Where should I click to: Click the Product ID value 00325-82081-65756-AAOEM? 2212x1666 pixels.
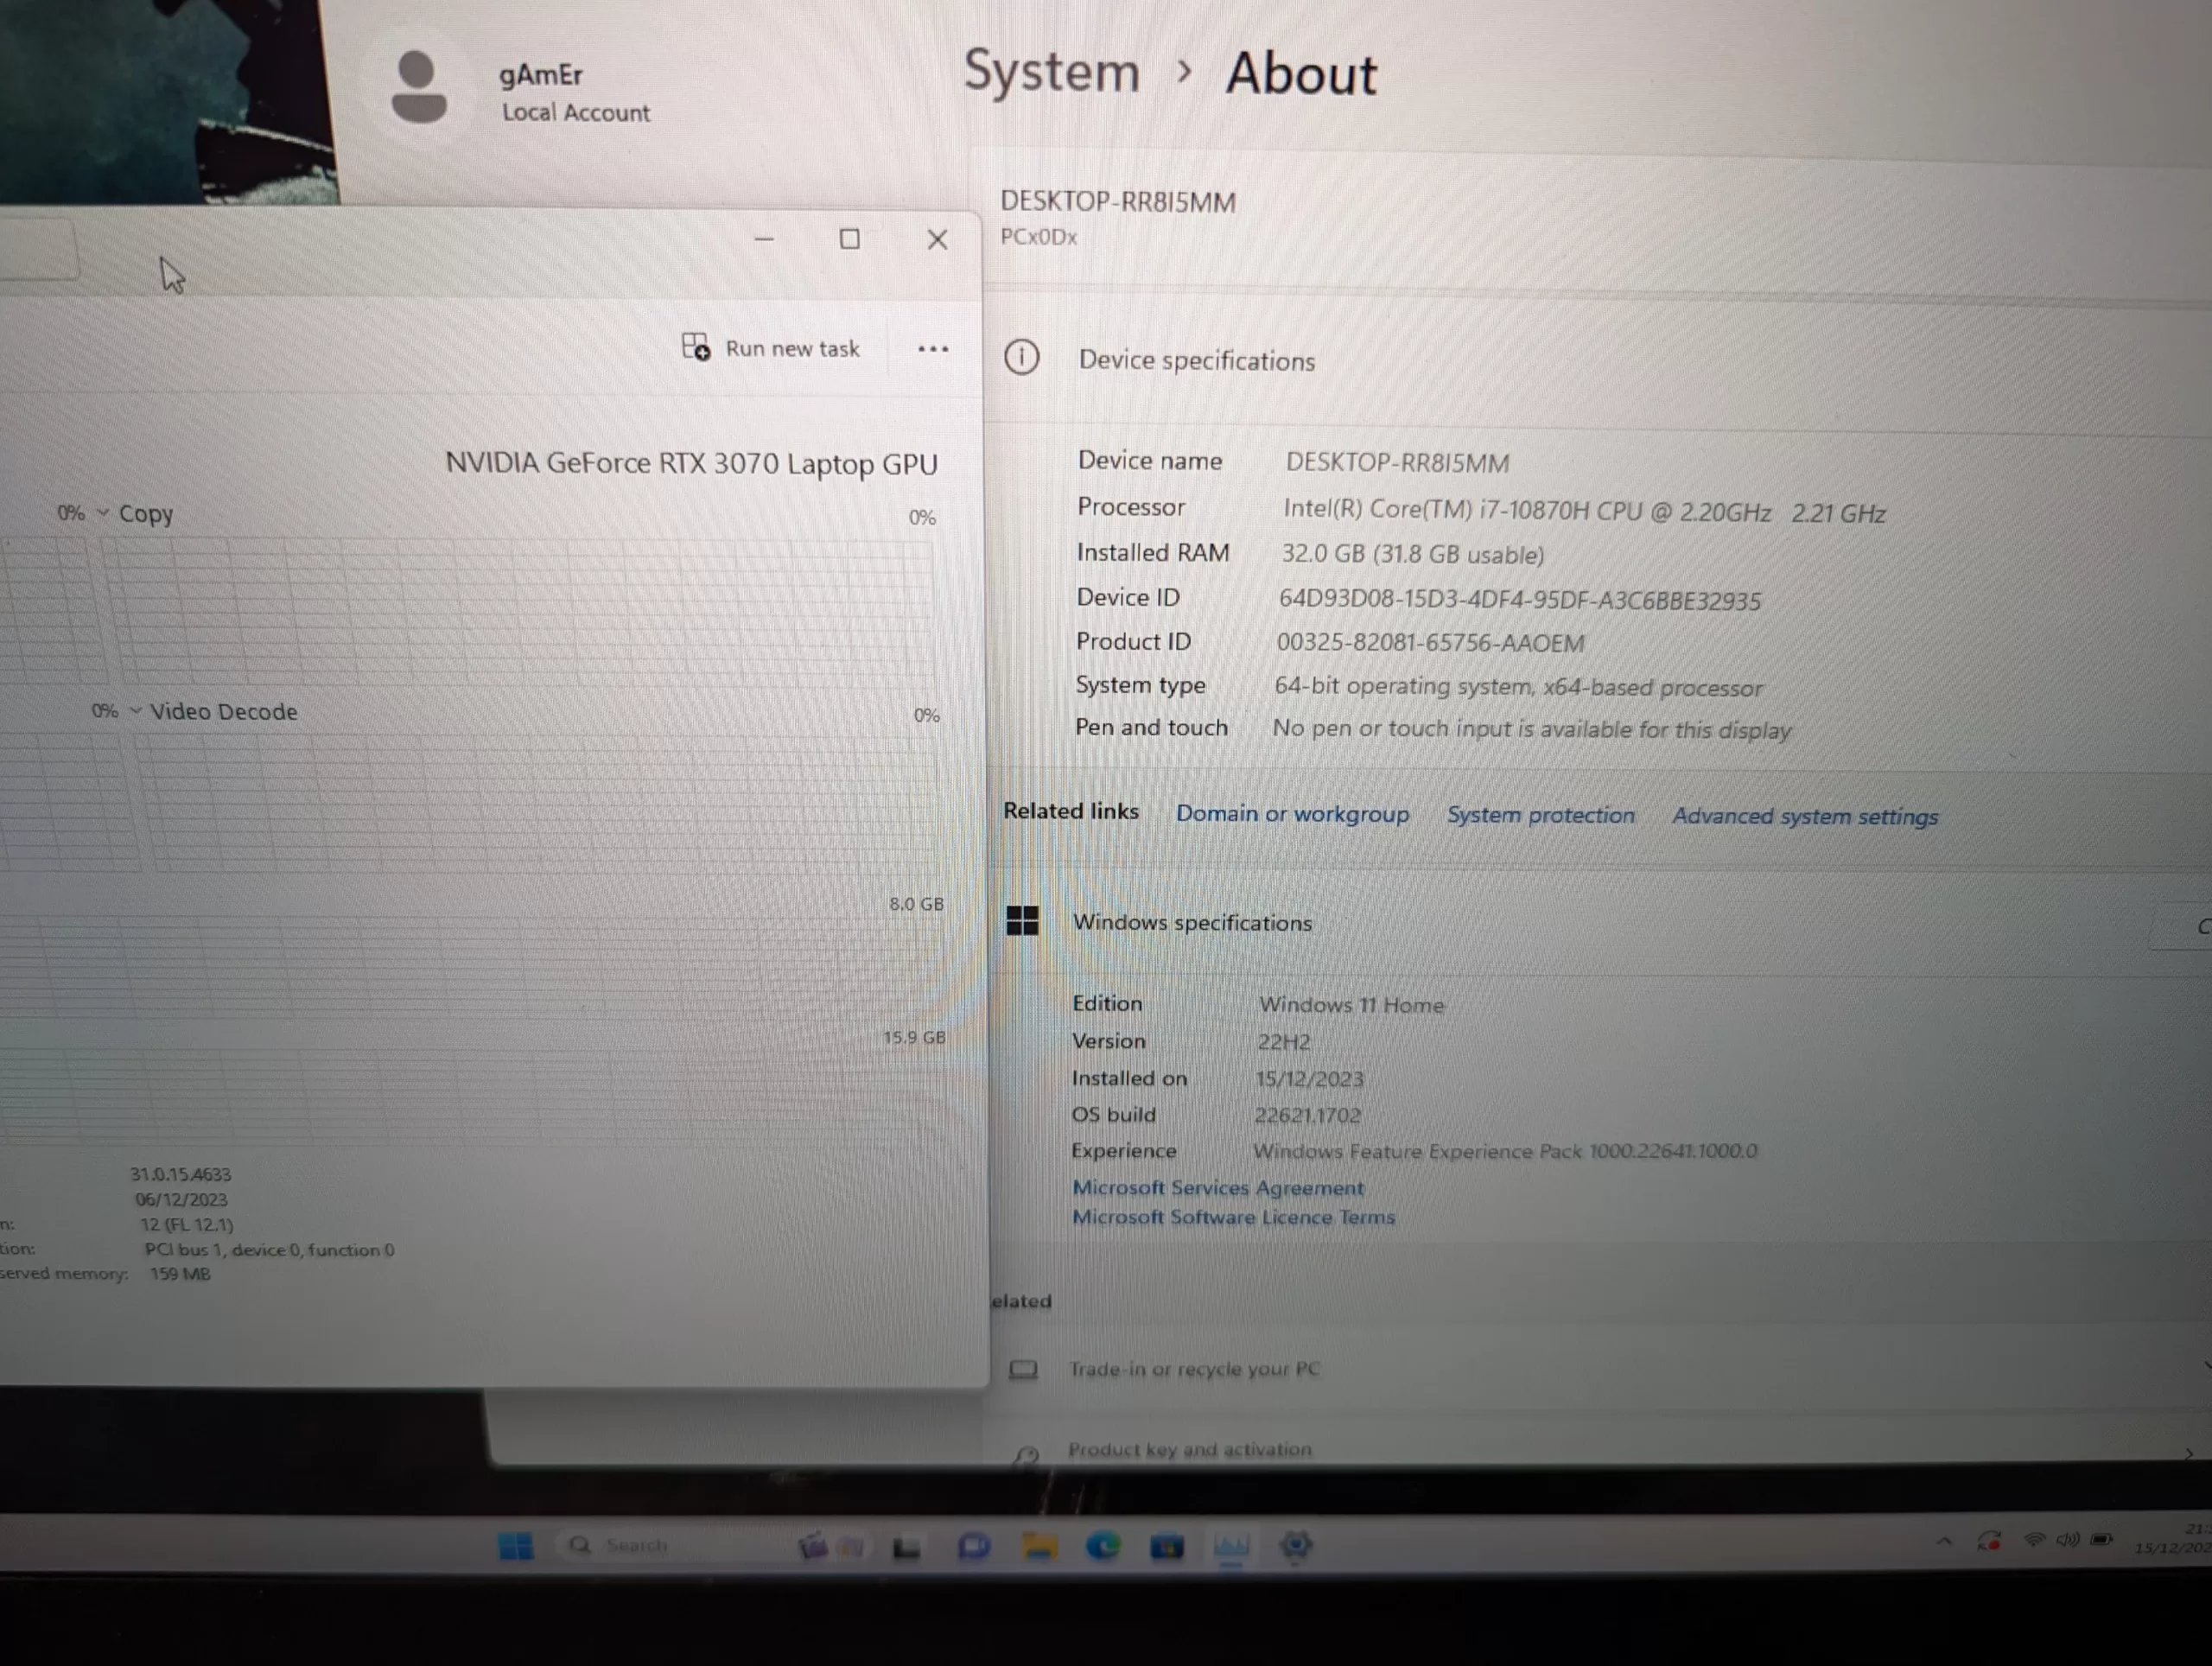tap(1430, 642)
